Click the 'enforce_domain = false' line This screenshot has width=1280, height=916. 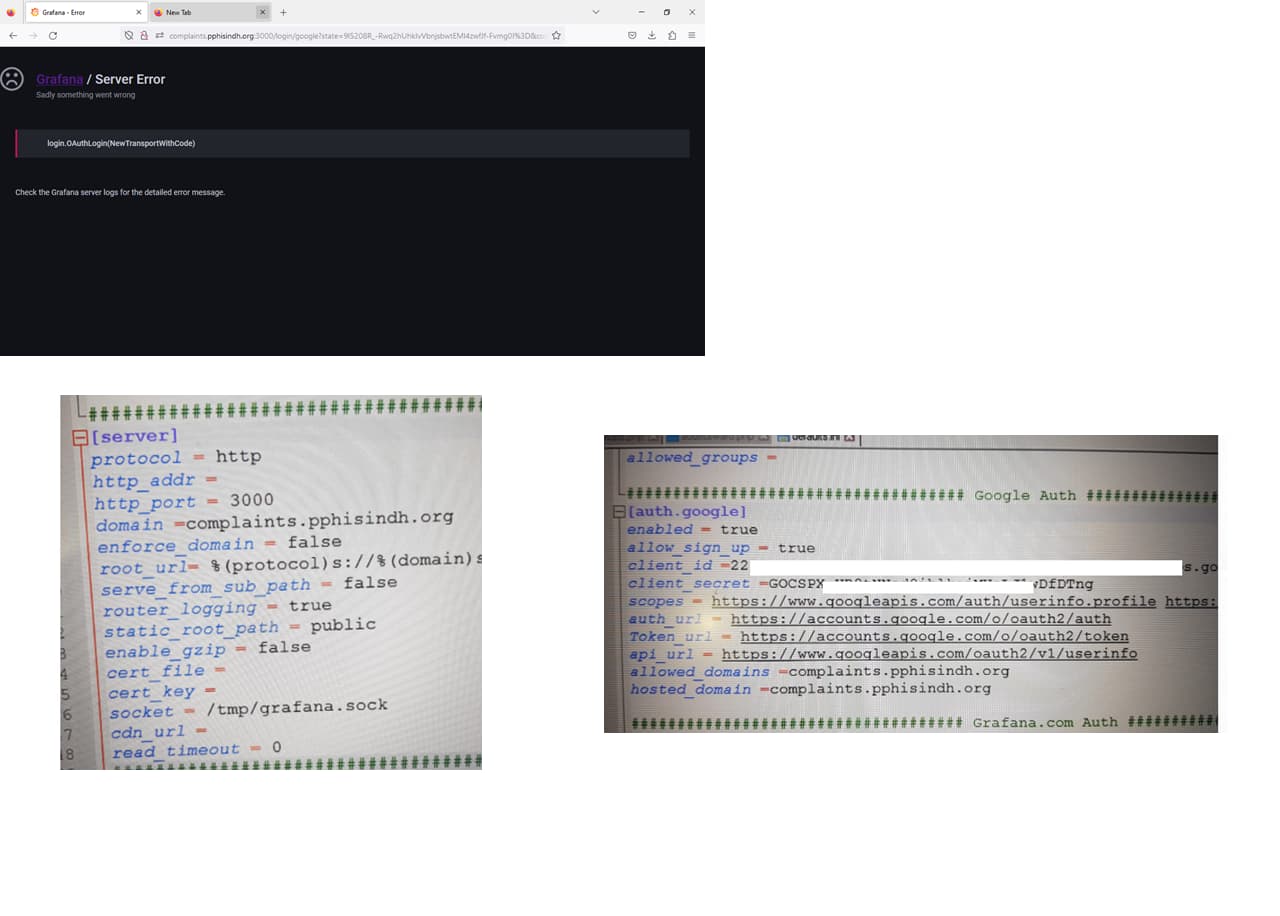point(220,544)
